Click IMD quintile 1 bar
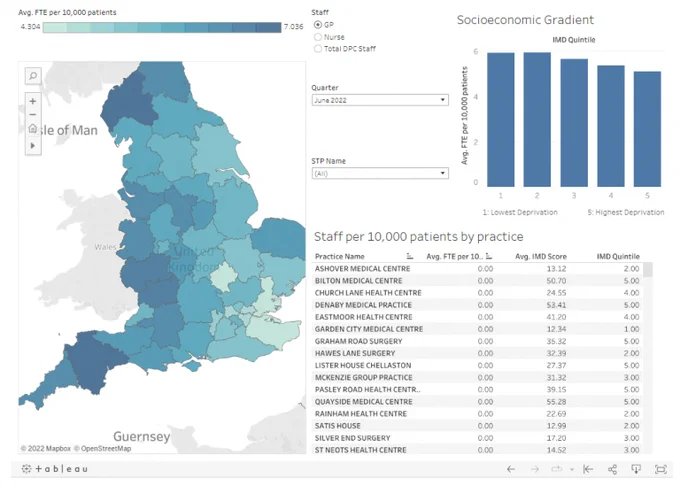The image size is (680, 486). [x=500, y=120]
